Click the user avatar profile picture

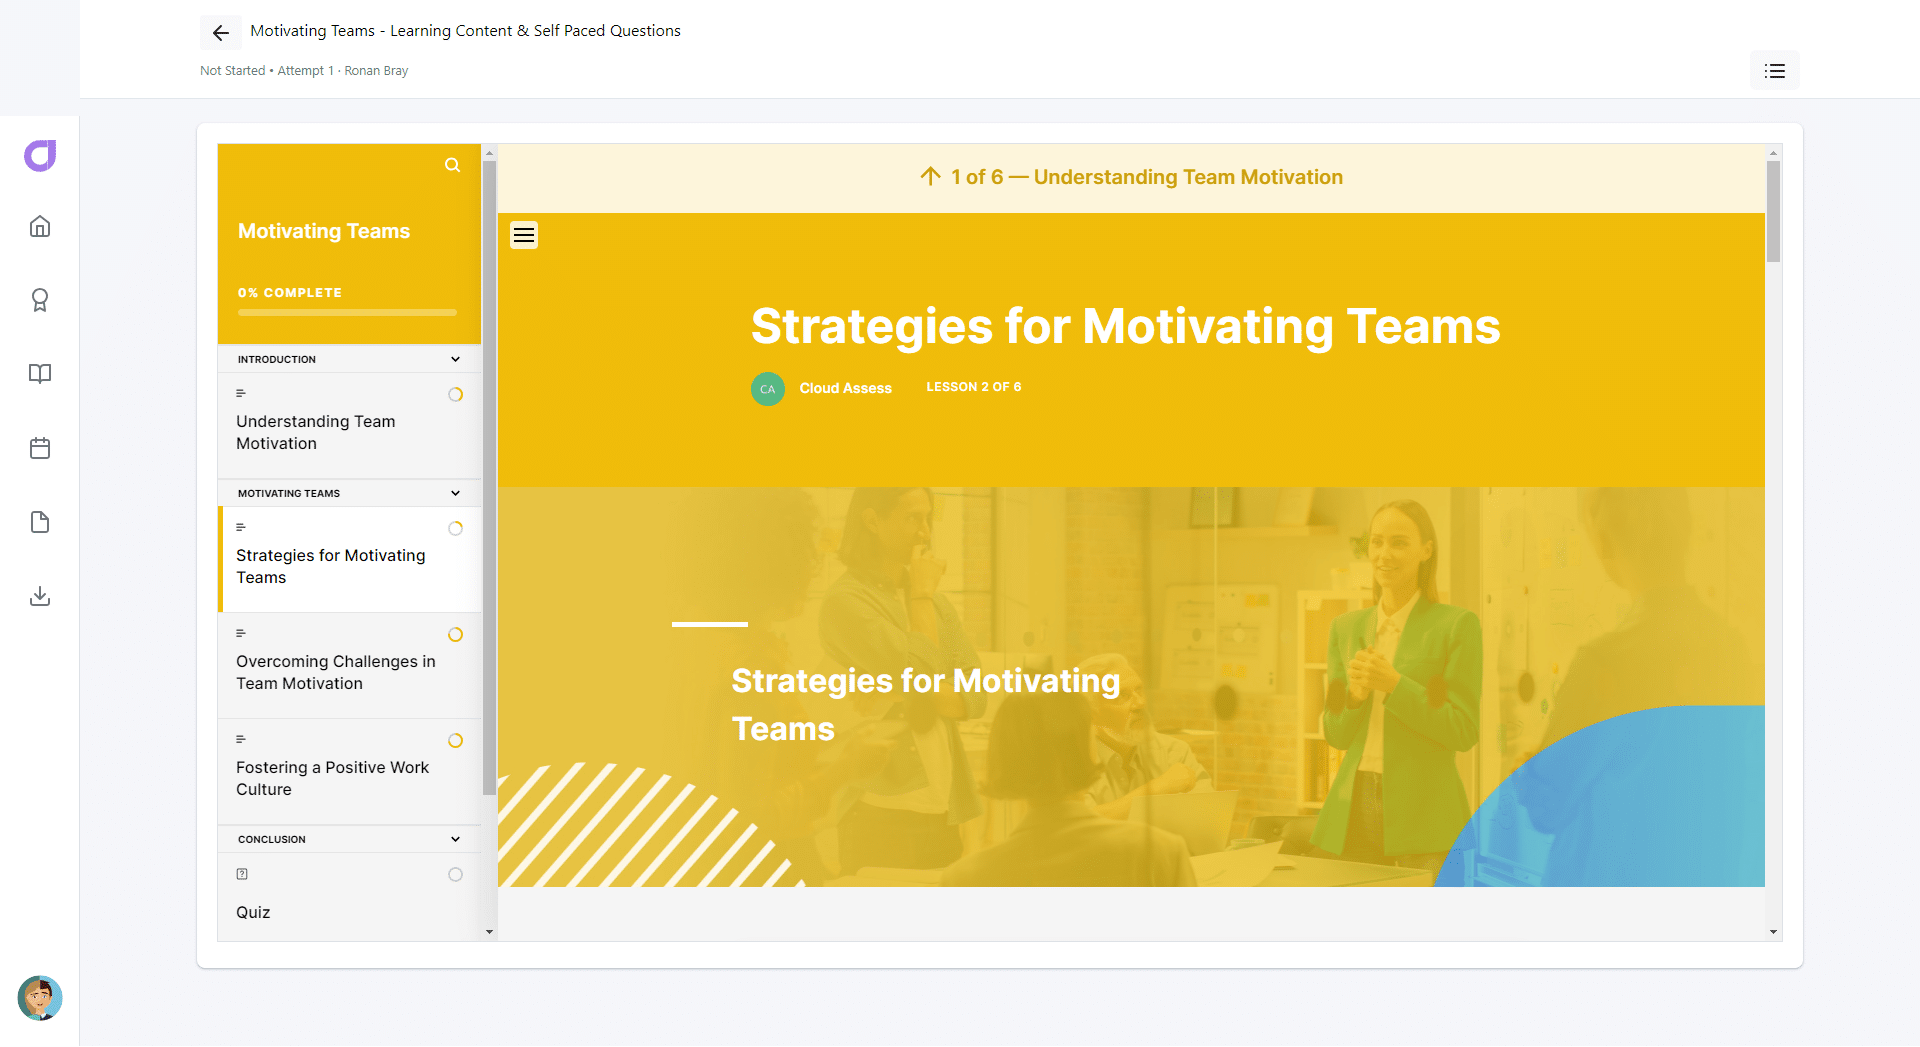pos(40,998)
